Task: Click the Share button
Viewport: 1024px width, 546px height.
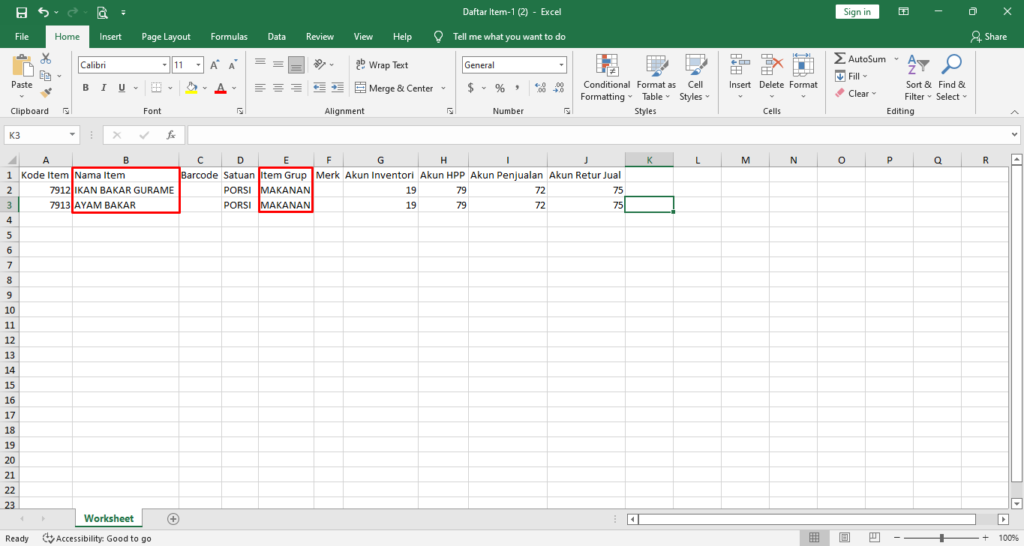Action: (x=988, y=36)
